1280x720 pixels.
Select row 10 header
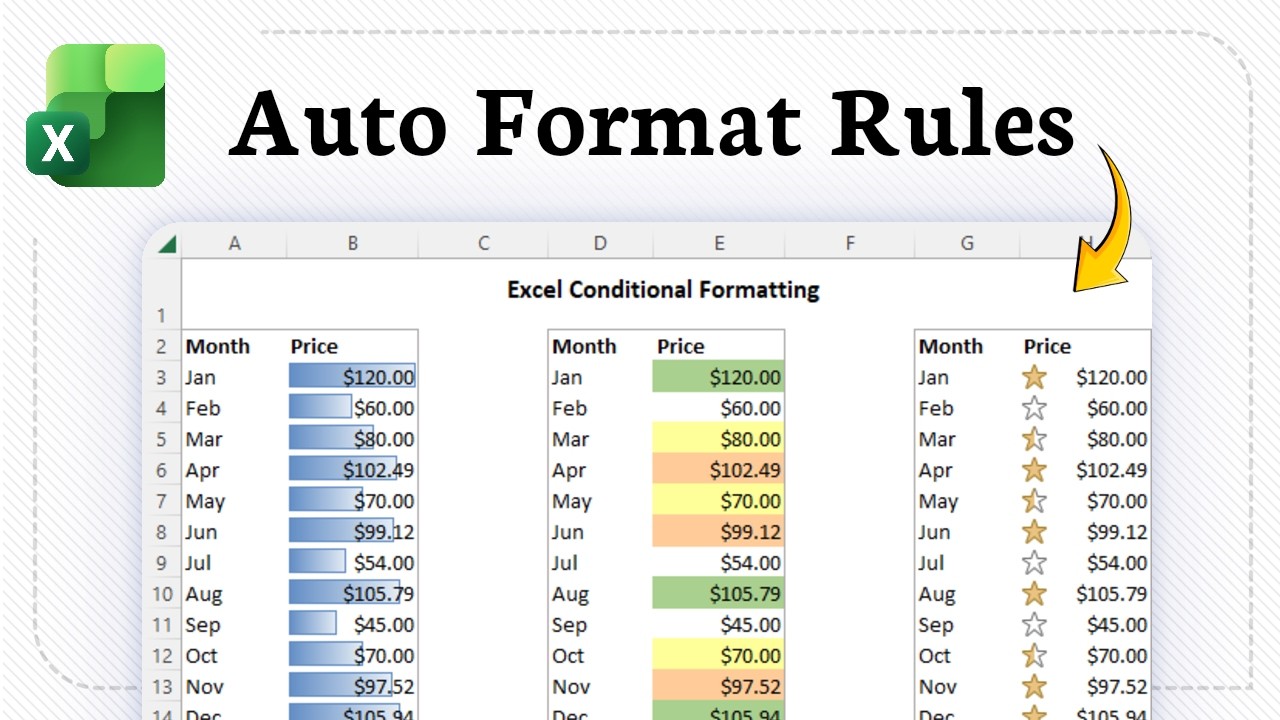click(162, 594)
